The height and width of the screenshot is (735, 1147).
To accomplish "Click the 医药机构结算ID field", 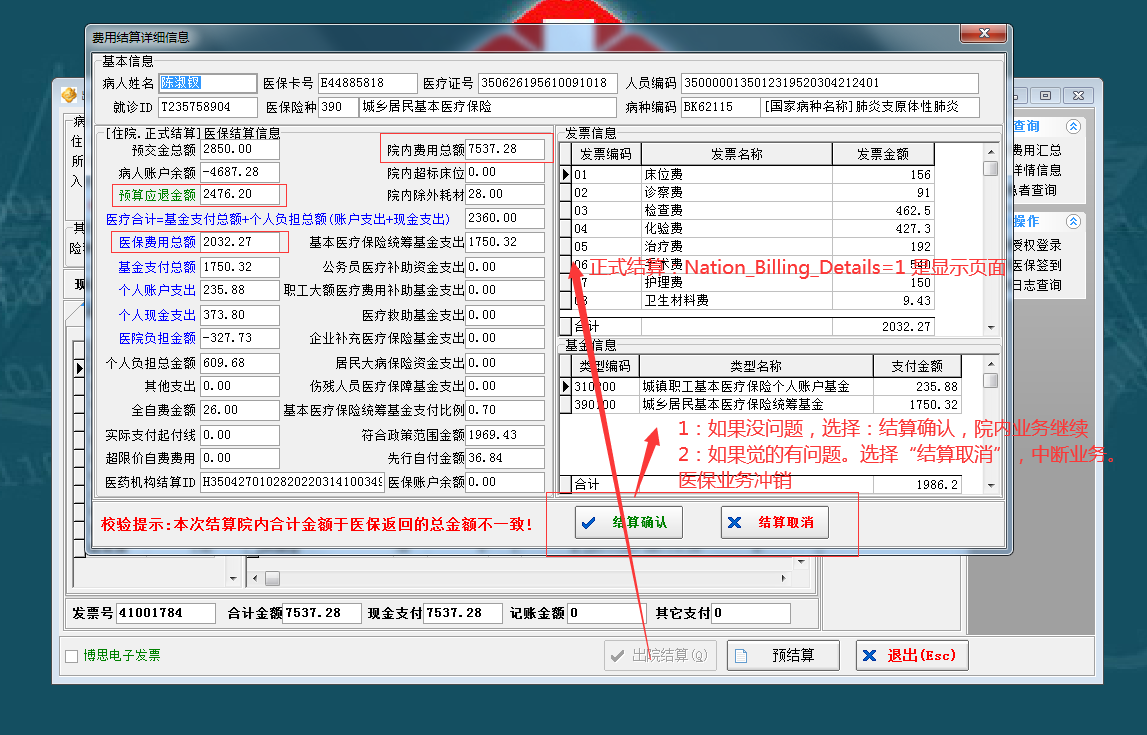I will tap(292, 482).
